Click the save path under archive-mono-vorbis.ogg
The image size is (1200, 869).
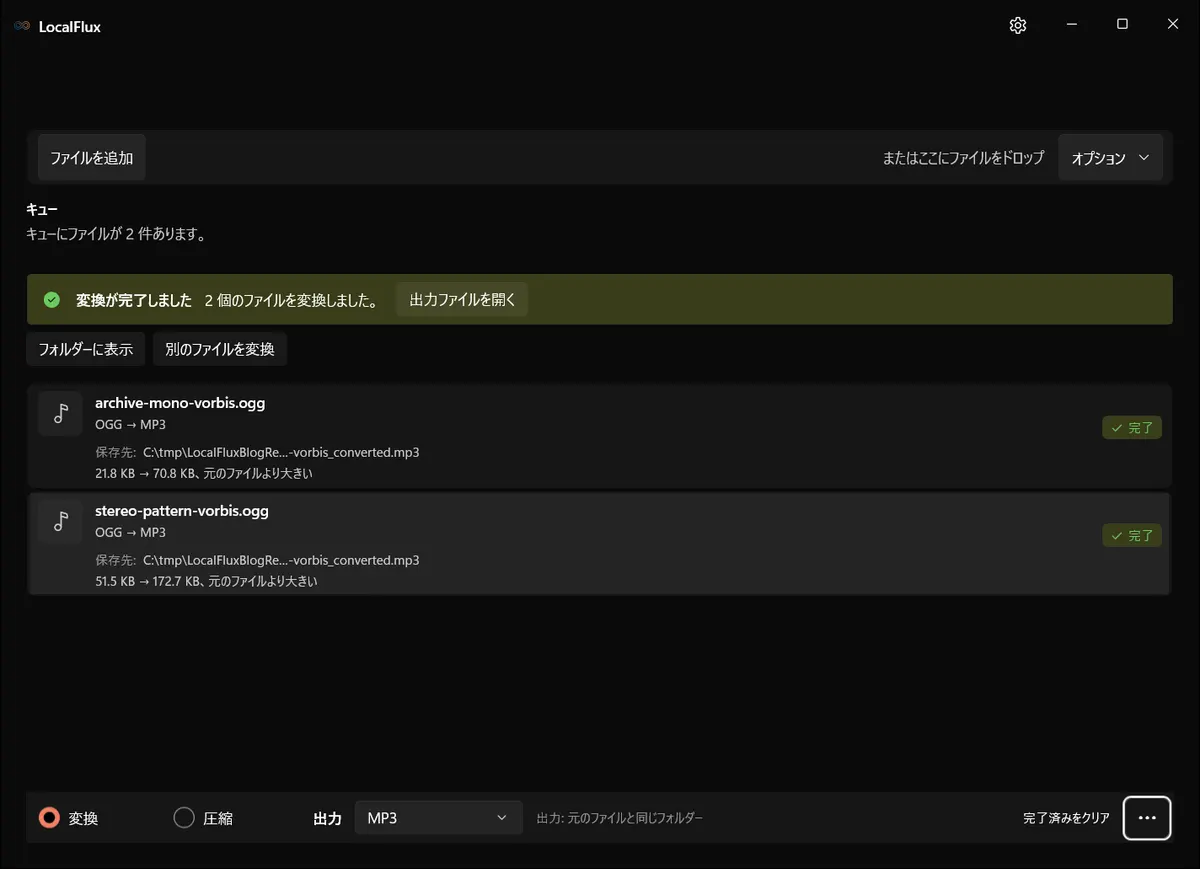tap(281, 452)
